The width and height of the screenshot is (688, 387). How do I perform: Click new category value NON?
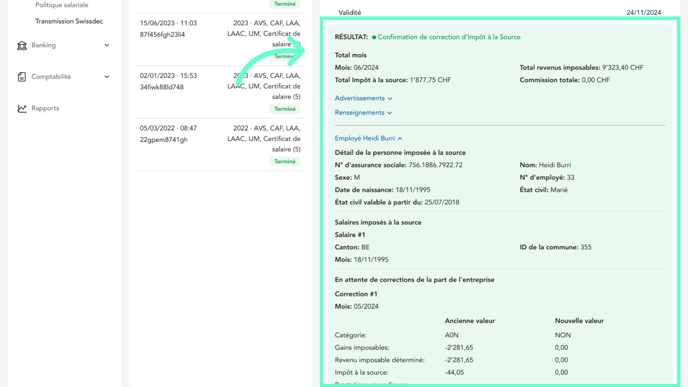tap(563, 335)
